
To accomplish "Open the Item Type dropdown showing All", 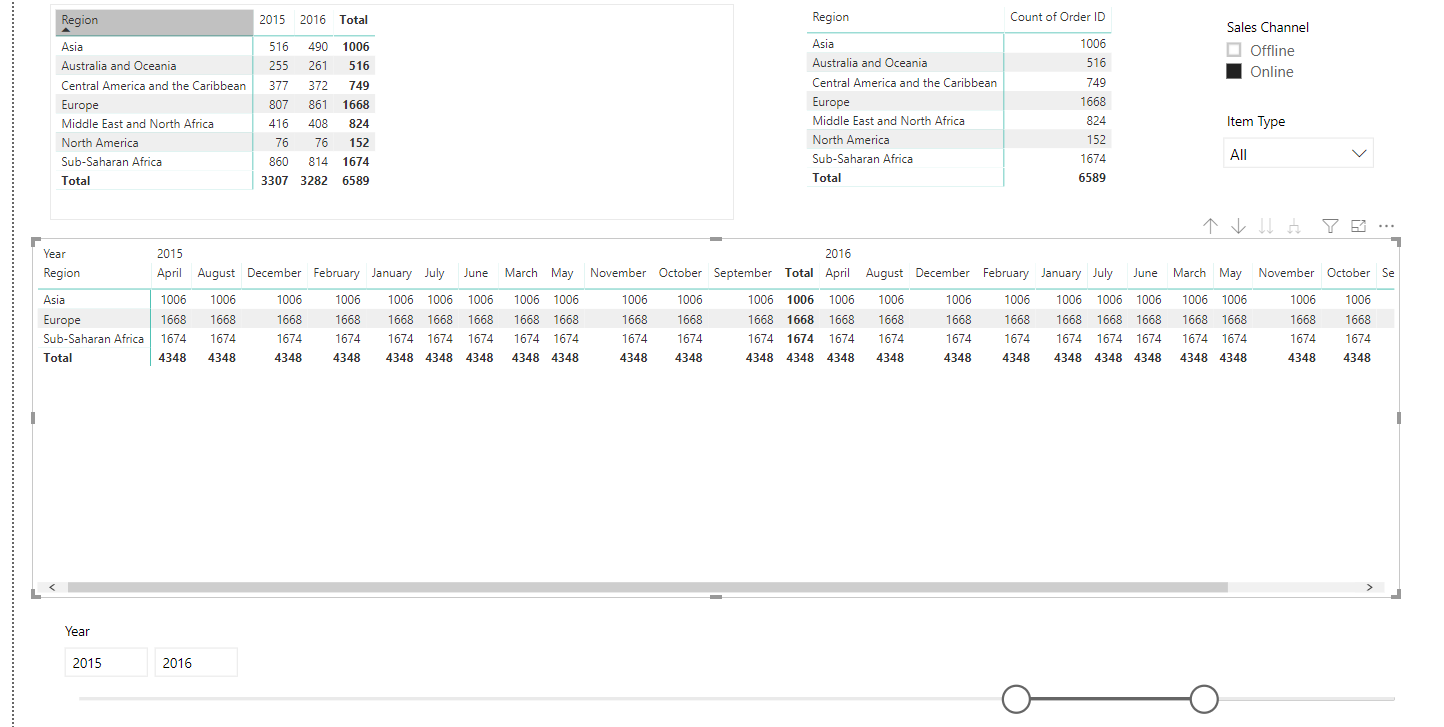I will [1298, 154].
